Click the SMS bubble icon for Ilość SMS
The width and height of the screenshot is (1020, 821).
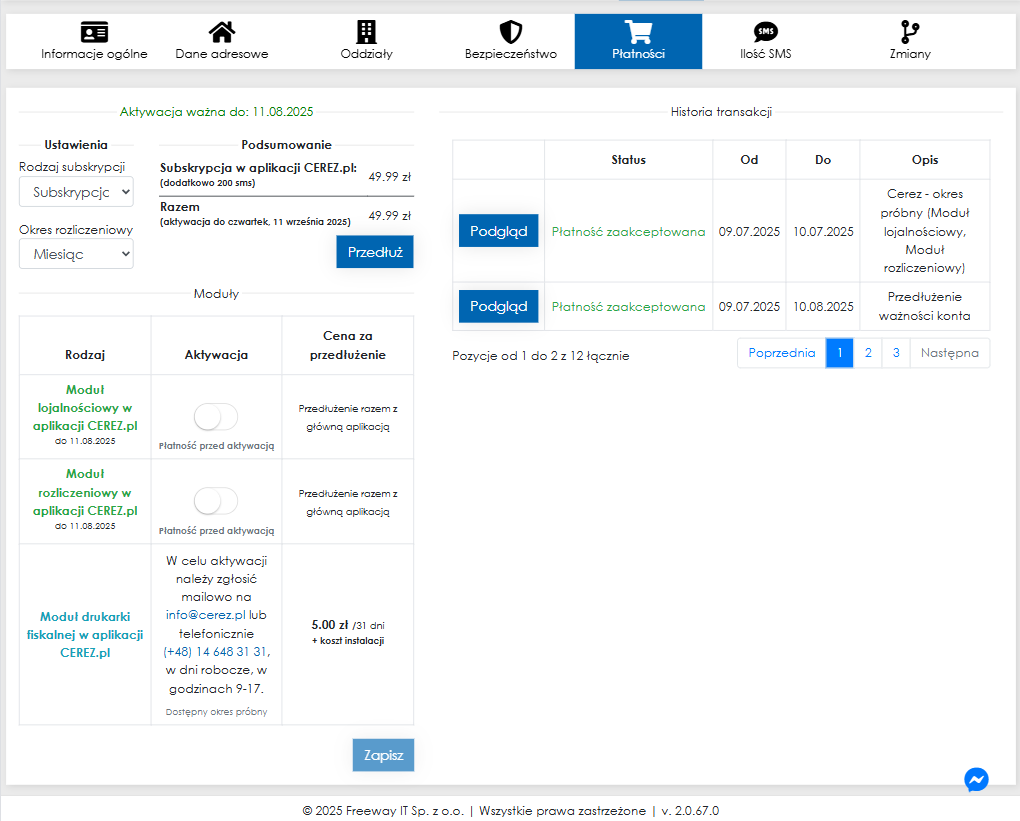pos(765,32)
